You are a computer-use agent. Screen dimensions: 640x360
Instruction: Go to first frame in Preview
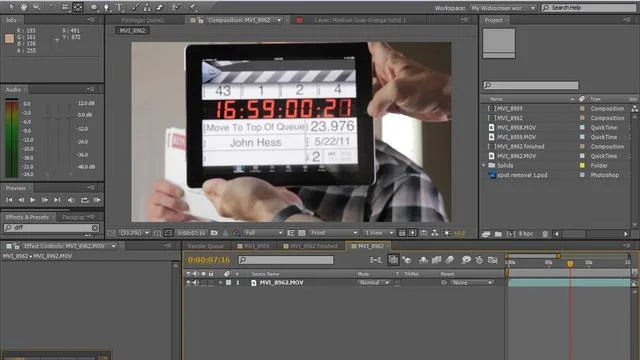[x=9, y=200]
